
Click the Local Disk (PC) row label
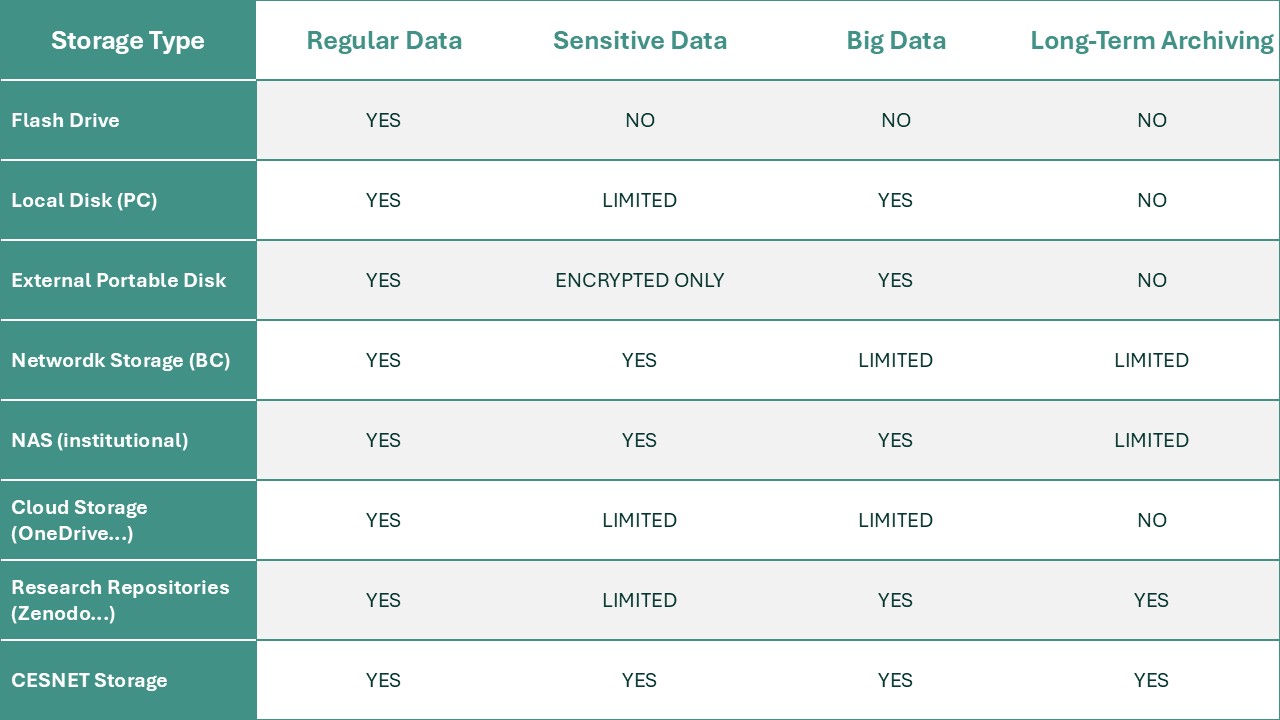point(84,200)
